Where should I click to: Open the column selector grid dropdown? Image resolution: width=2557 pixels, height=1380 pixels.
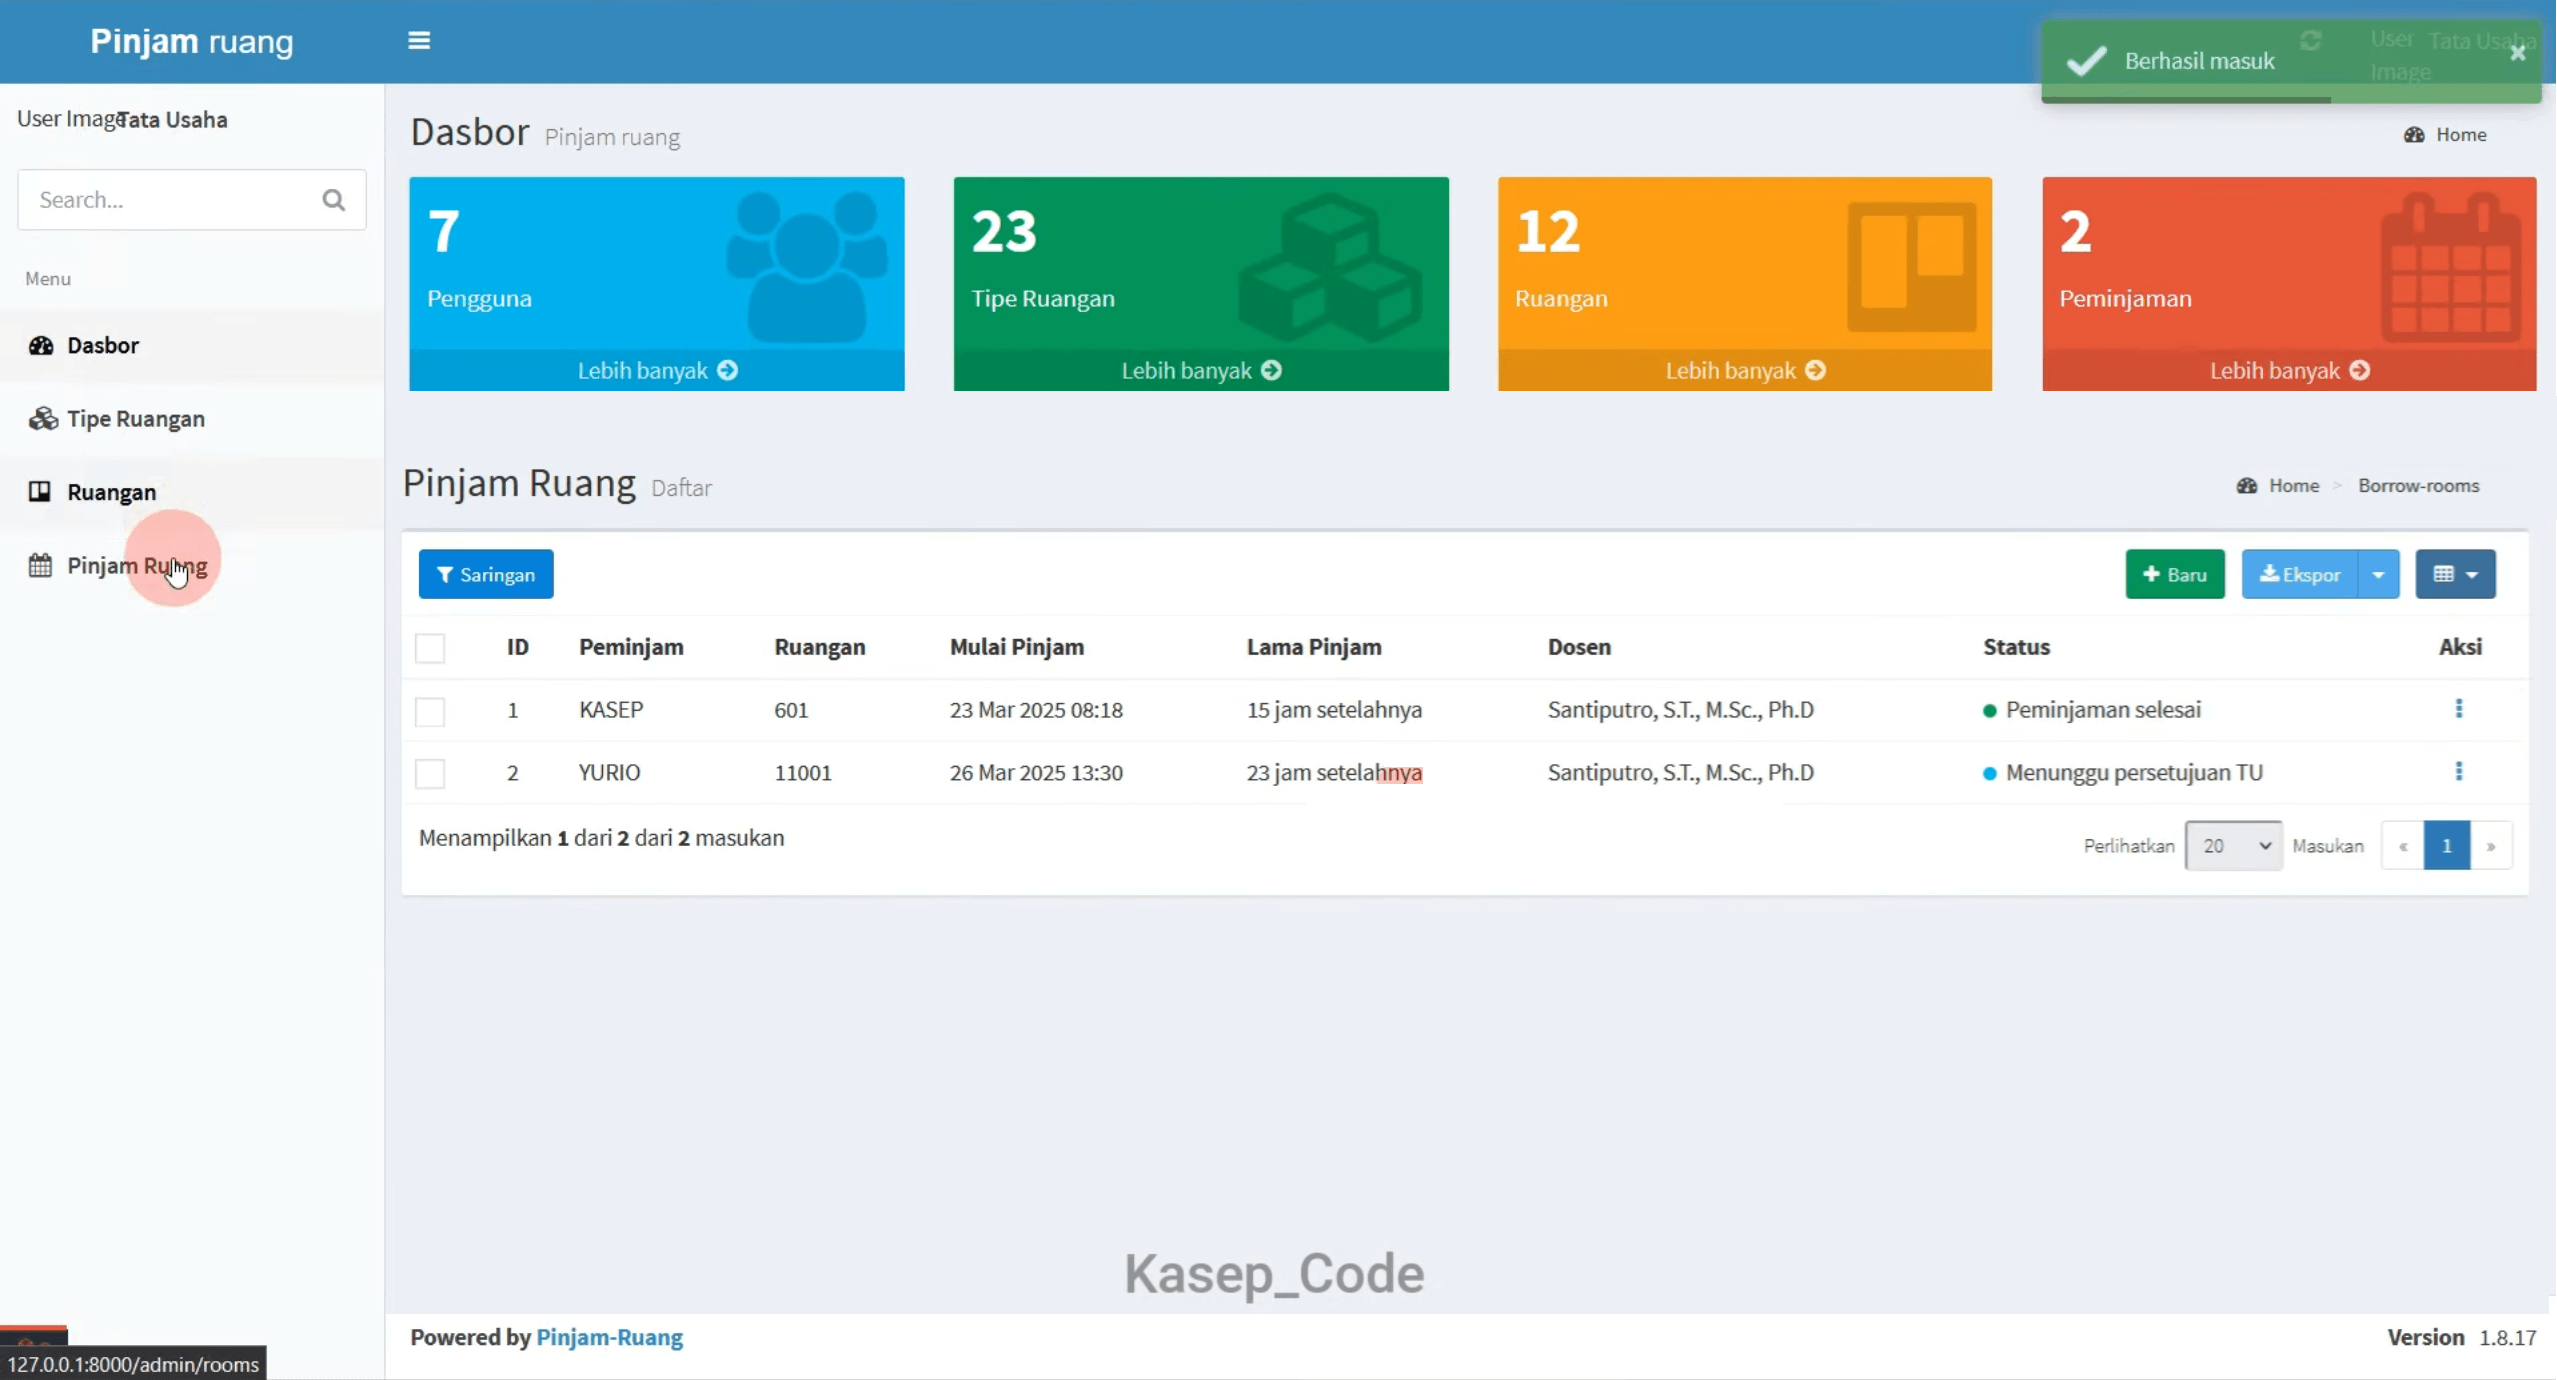2456,575
